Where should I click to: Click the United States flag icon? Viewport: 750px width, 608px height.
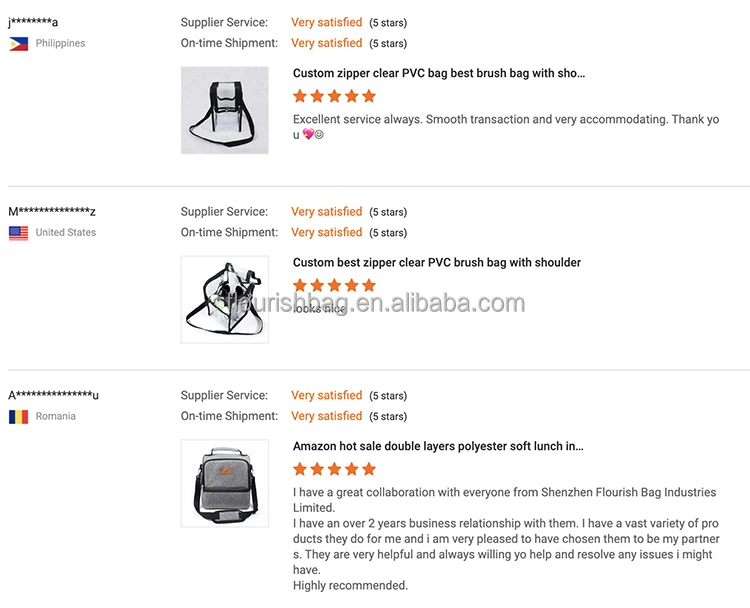click(x=18, y=233)
